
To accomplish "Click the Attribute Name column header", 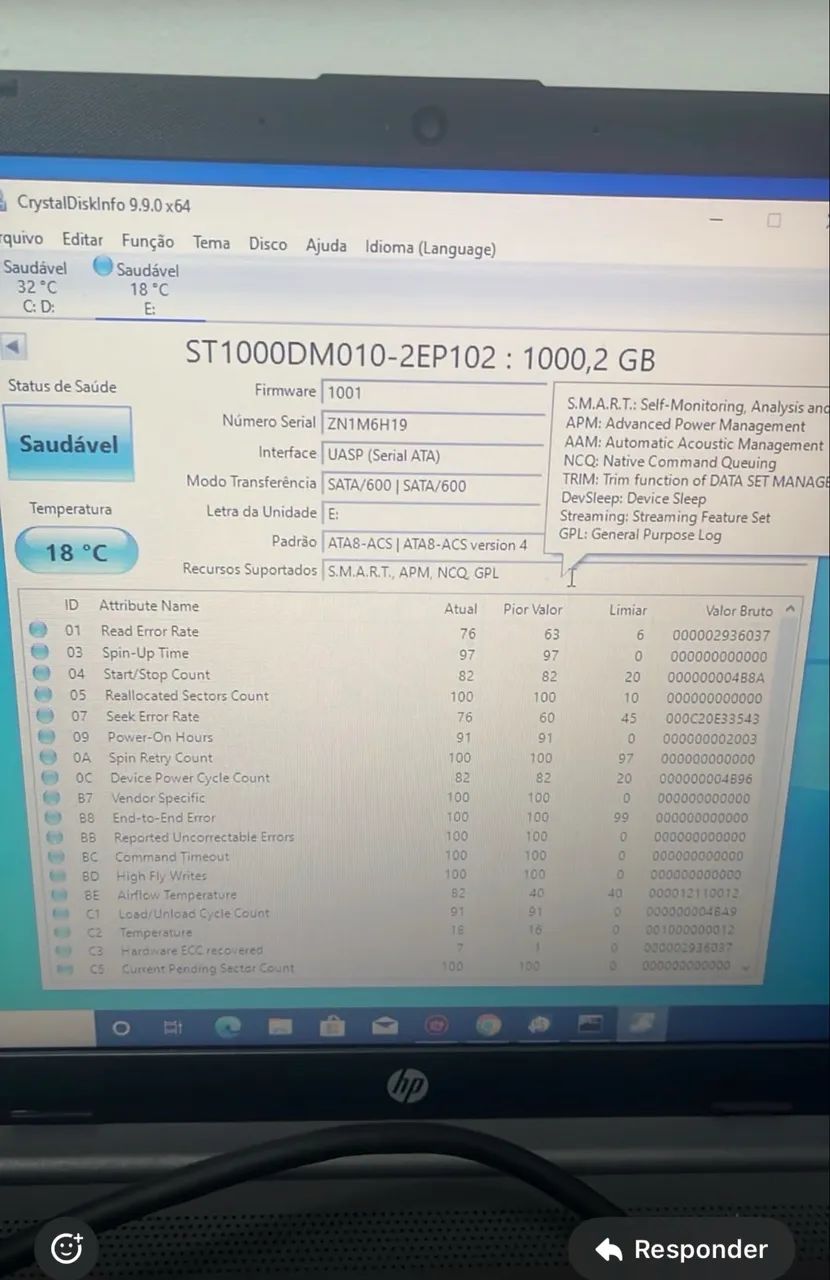I will [x=149, y=606].
